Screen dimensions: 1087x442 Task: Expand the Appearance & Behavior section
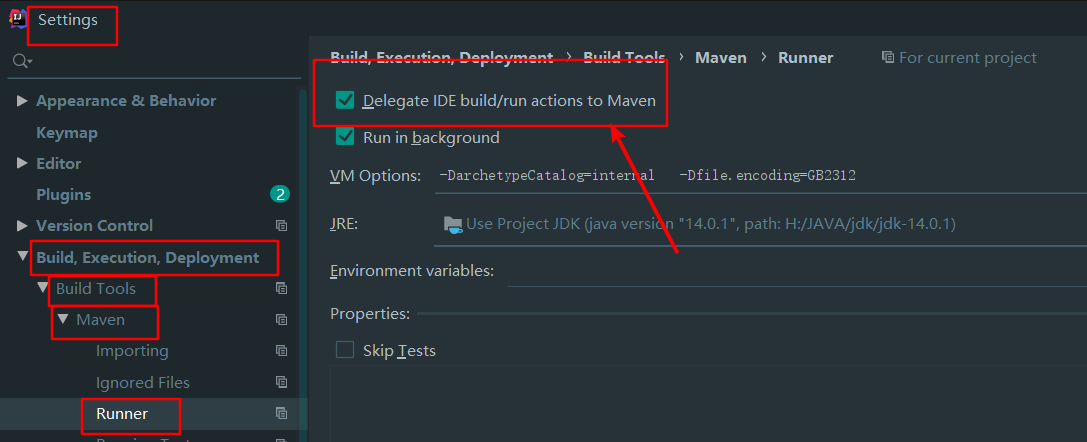click(x=22, y=101)
